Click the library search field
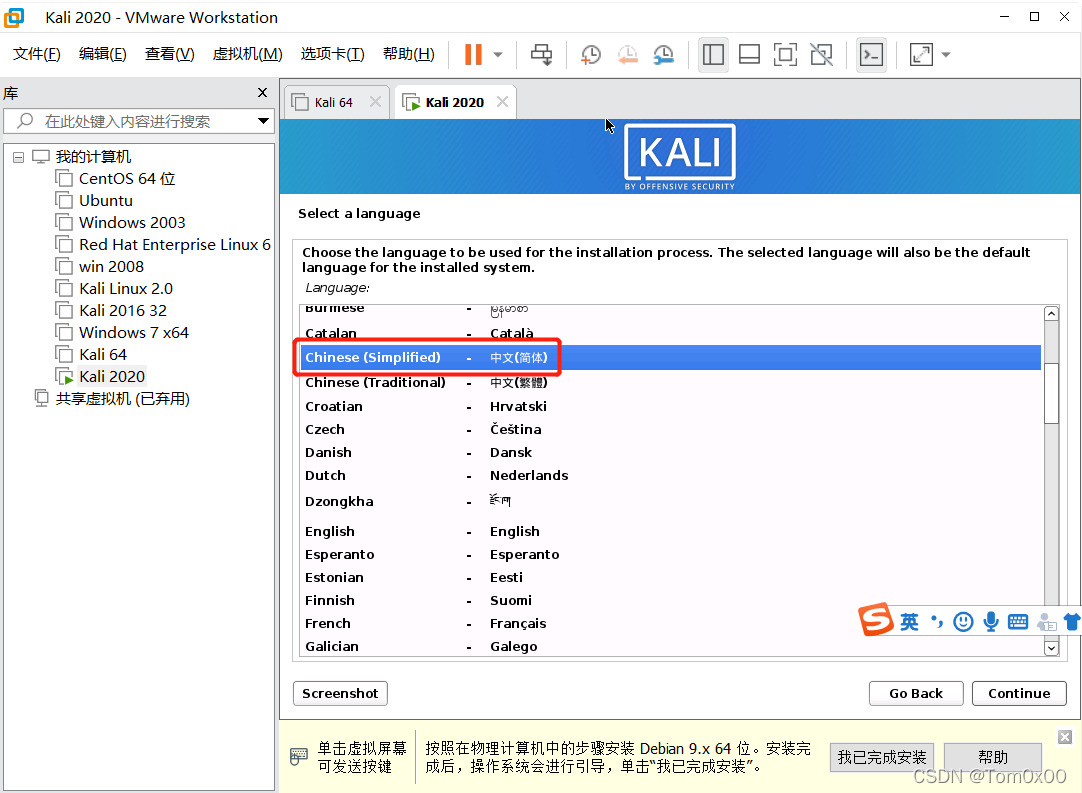 pos(138,121)
